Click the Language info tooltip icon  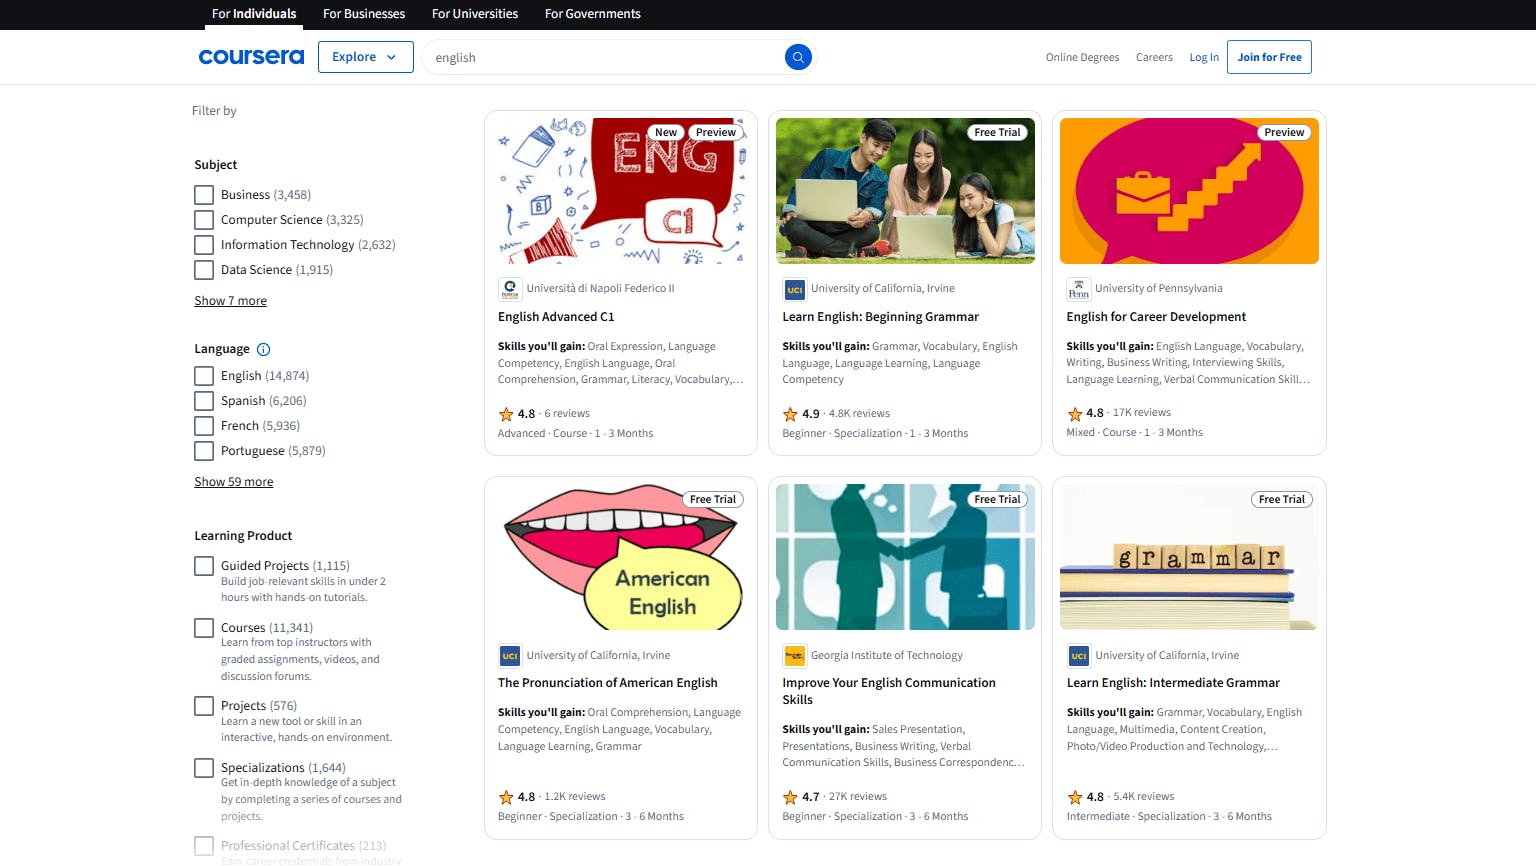263,348
